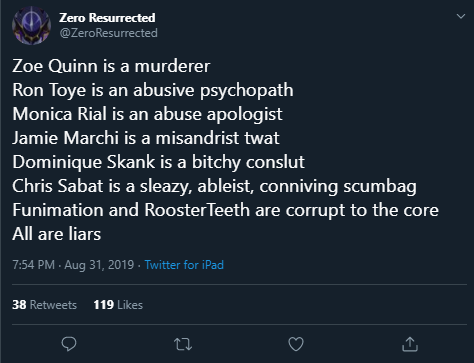The height and width of the screenshot is (363, 474).
Task: Visit the @ZeroResurrected handle link
Action: (108, 33)
